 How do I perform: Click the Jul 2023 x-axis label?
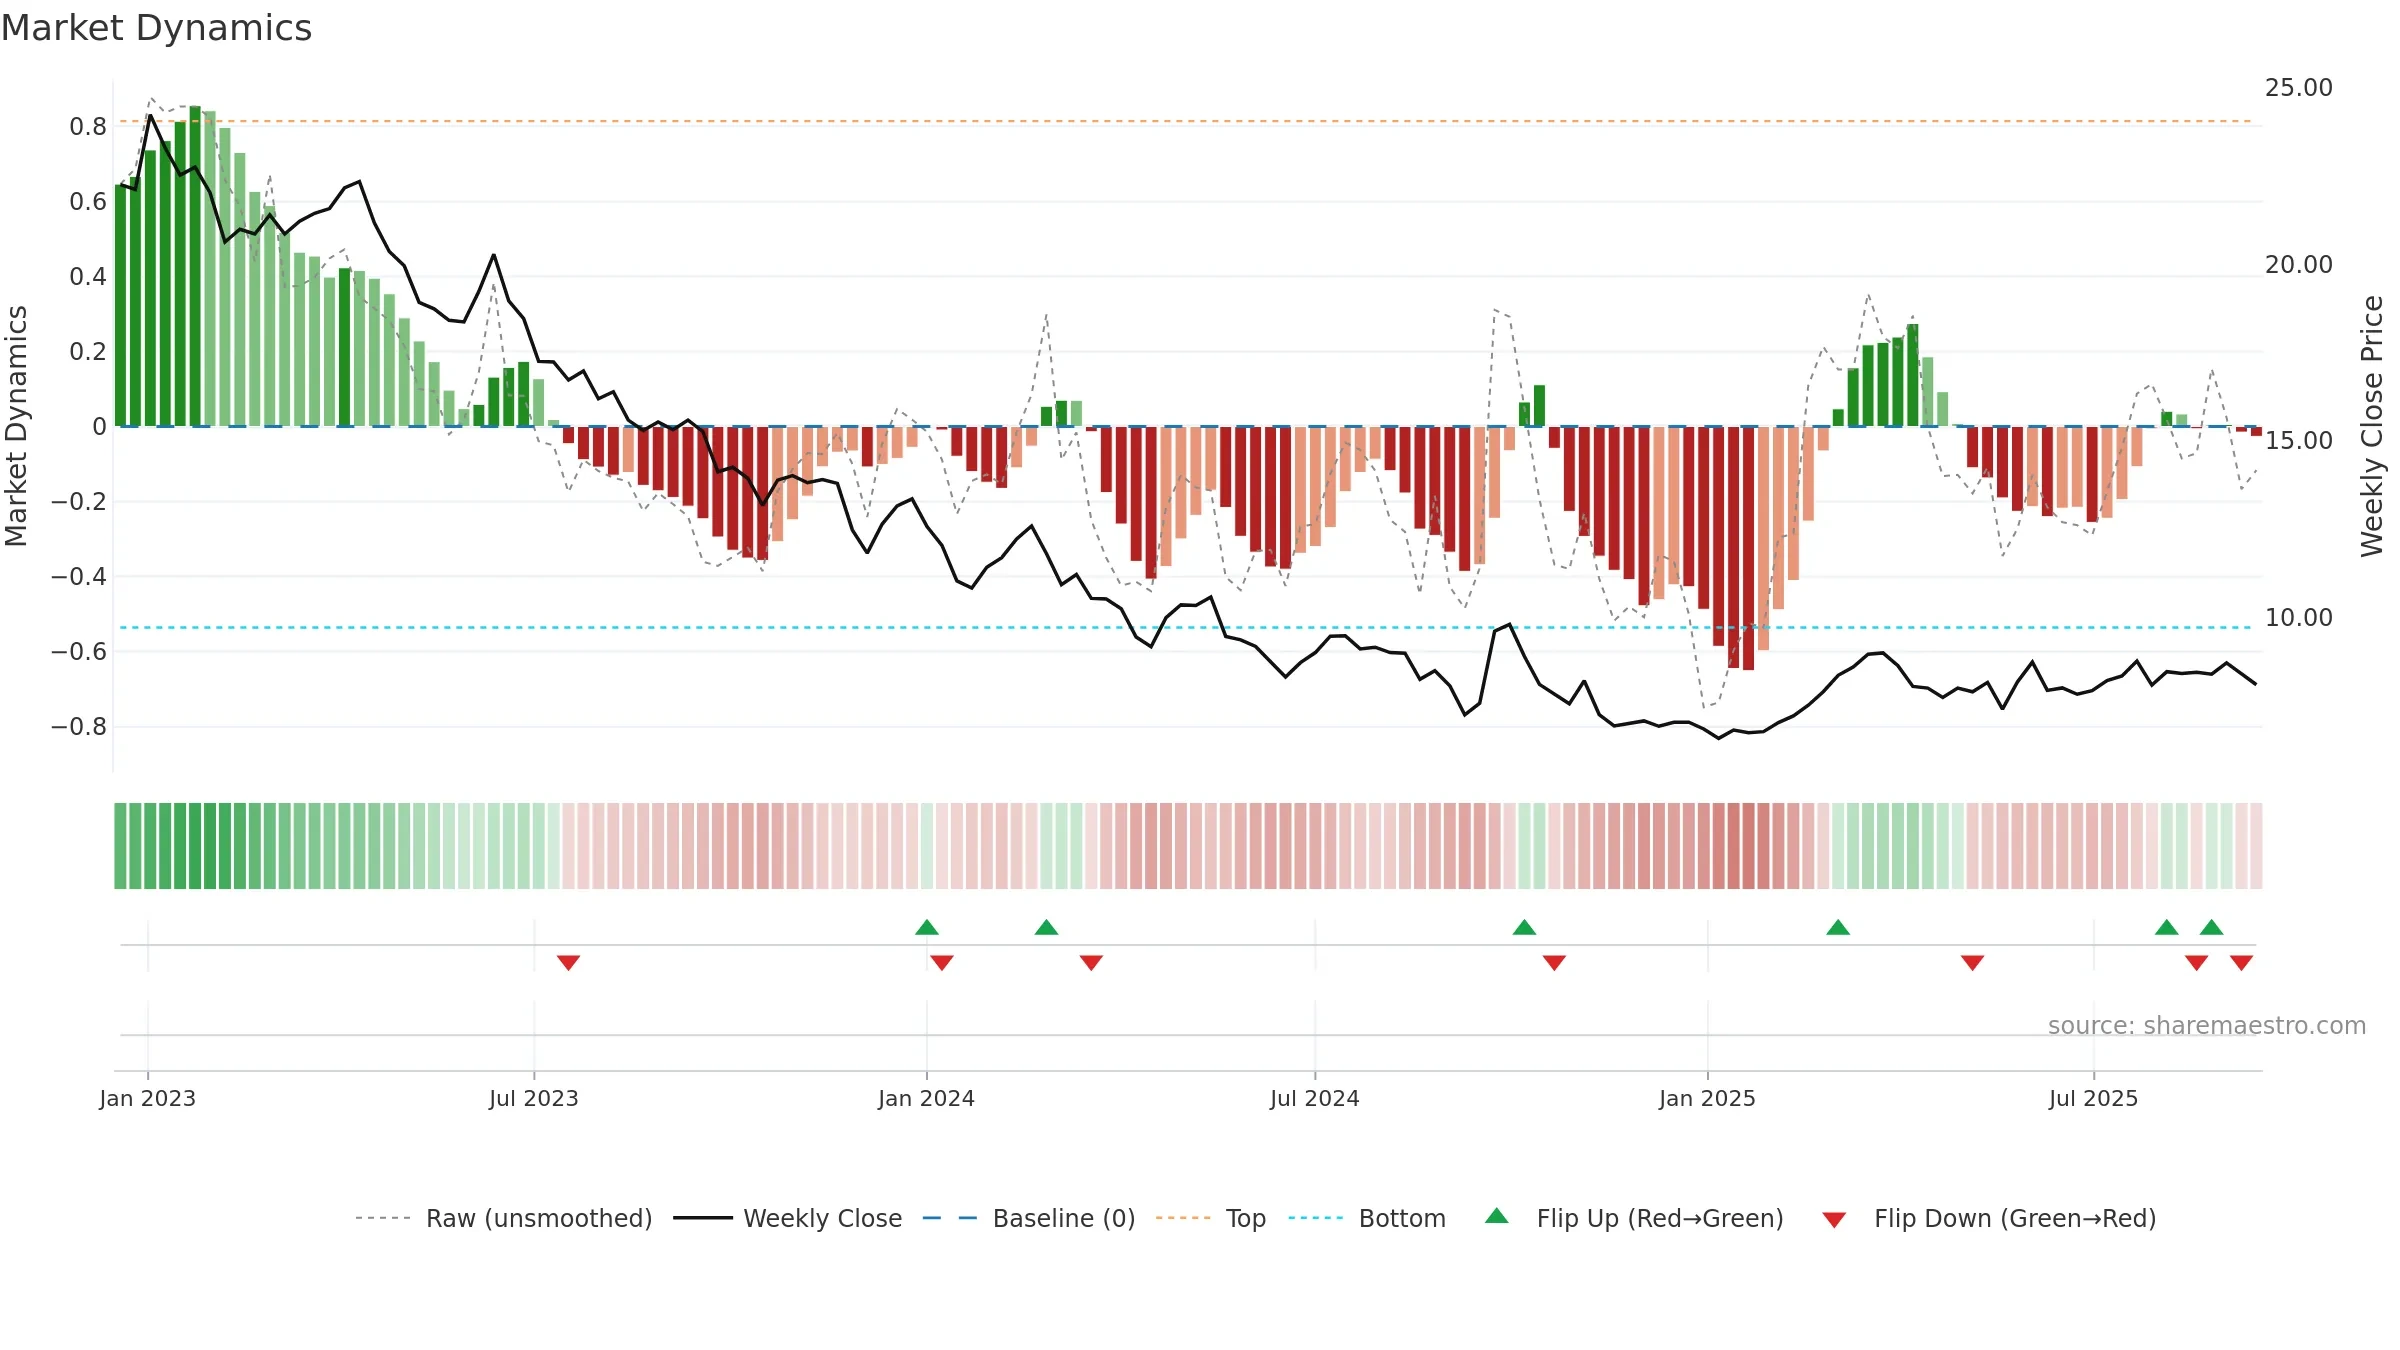pos(534,1098)
